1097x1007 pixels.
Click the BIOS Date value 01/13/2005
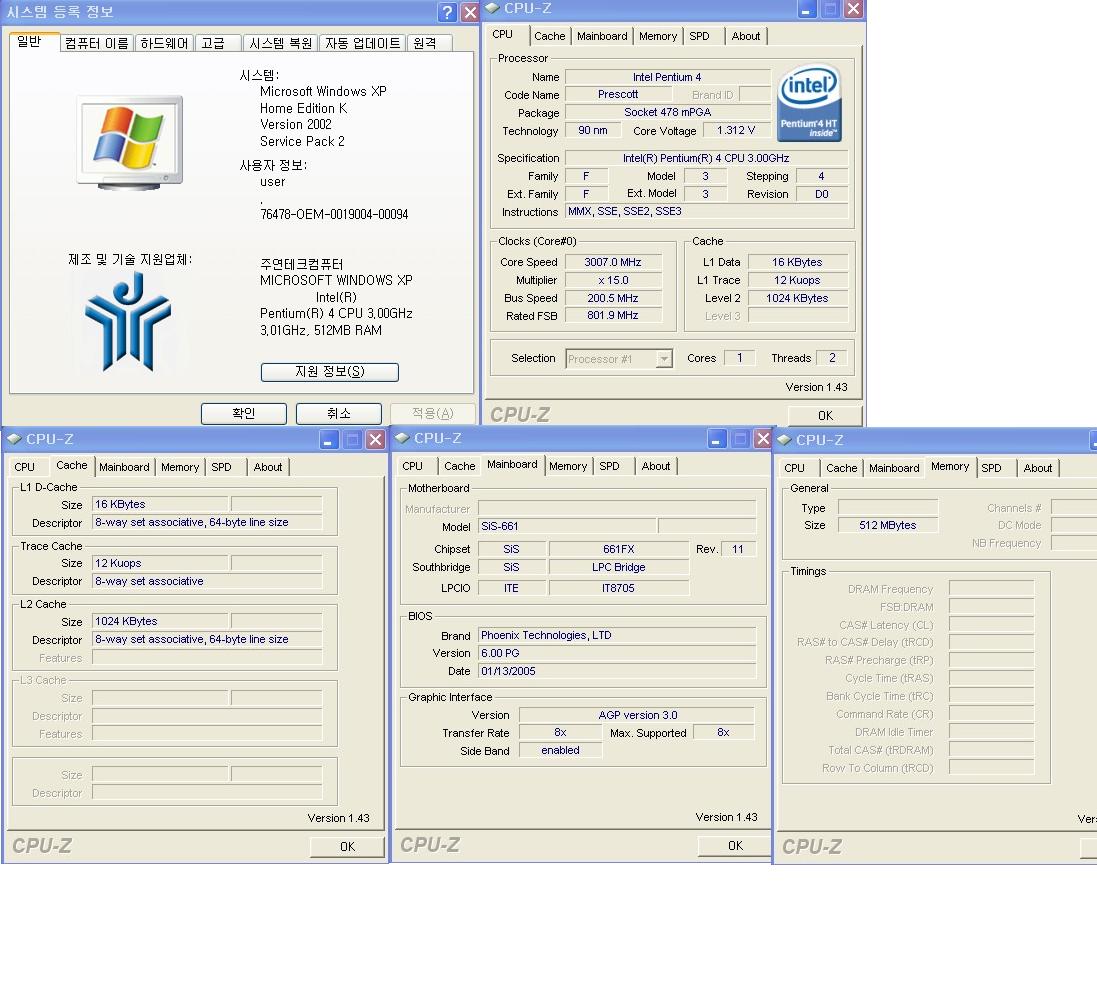(x=617, y=671)
